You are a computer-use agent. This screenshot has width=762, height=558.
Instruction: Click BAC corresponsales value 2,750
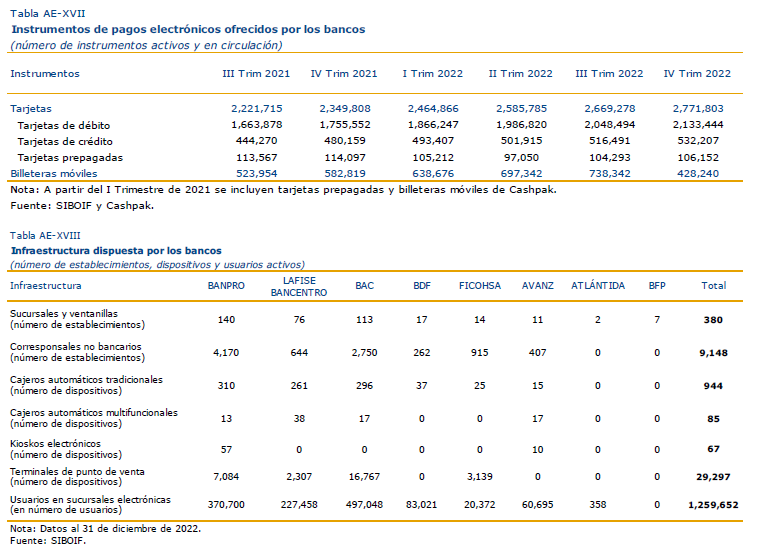point(364,353)
